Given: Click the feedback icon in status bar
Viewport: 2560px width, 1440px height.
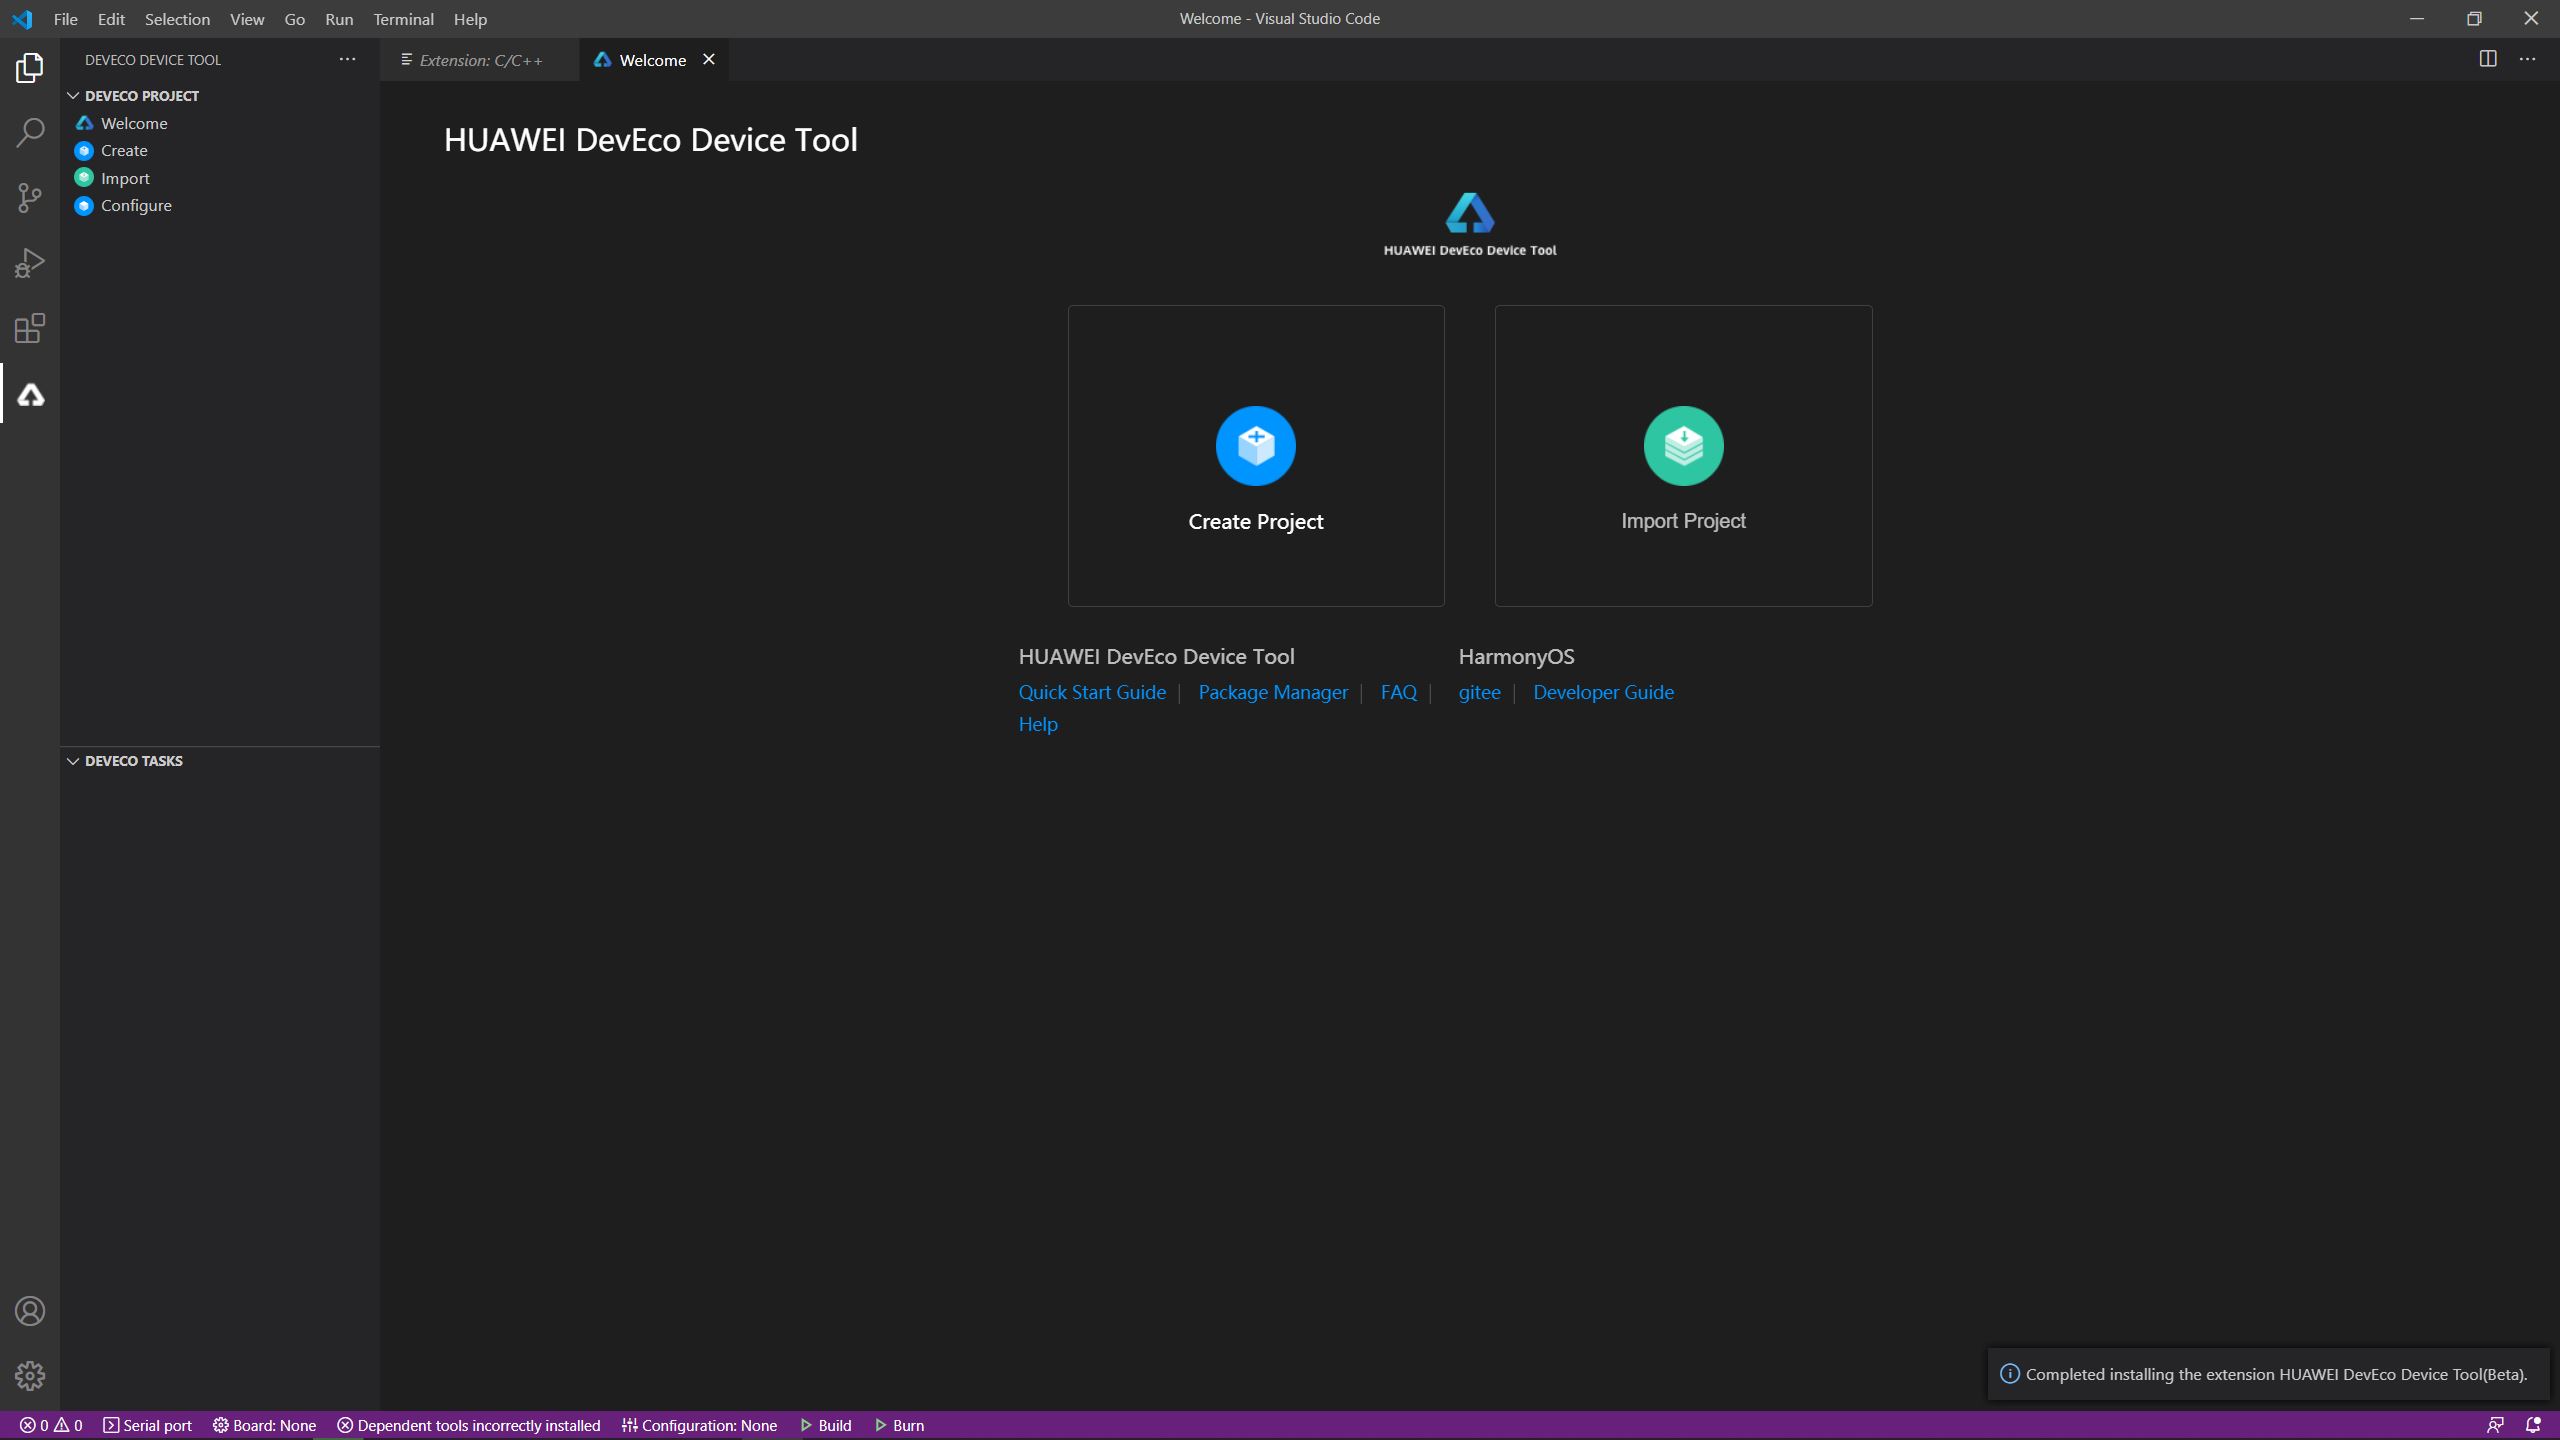Looking at the screenshot, I should coord(2495,1425).
